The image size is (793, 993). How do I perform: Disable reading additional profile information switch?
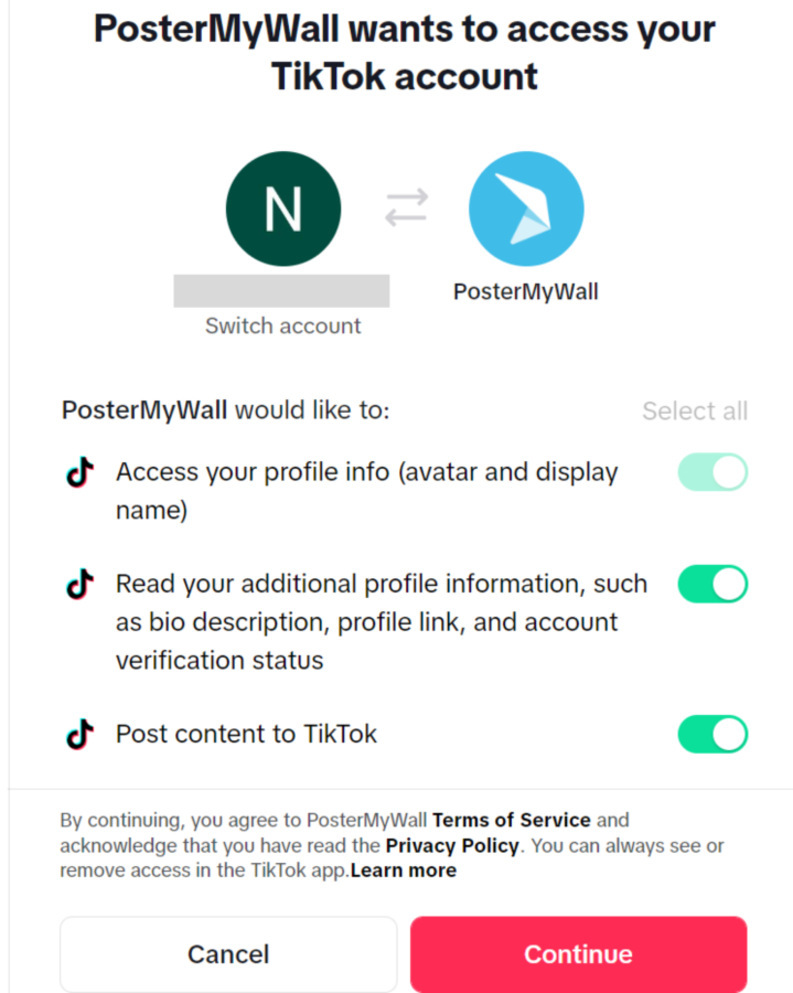pos(713,584)
